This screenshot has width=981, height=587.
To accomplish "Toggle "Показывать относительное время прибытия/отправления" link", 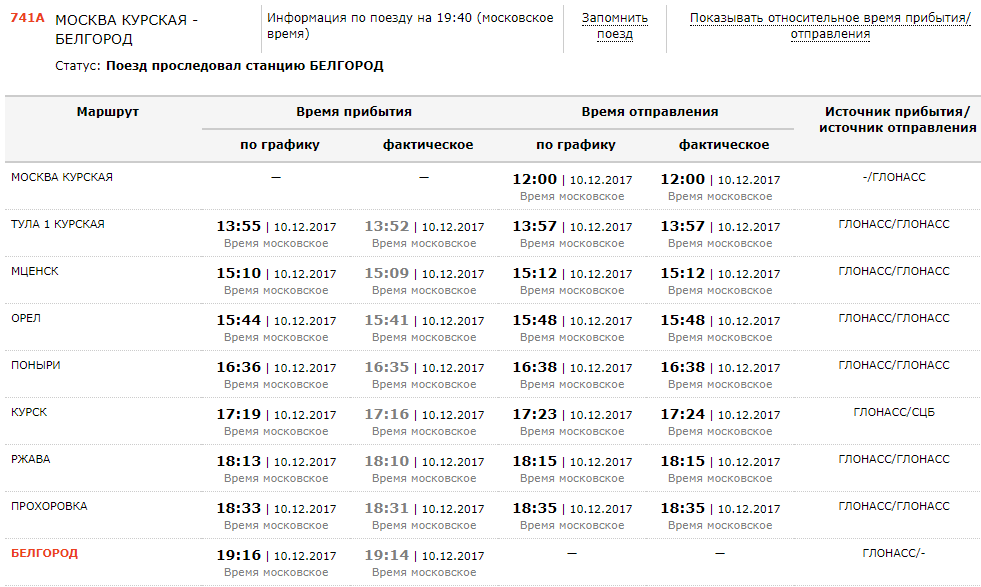I will pos(830,26).
